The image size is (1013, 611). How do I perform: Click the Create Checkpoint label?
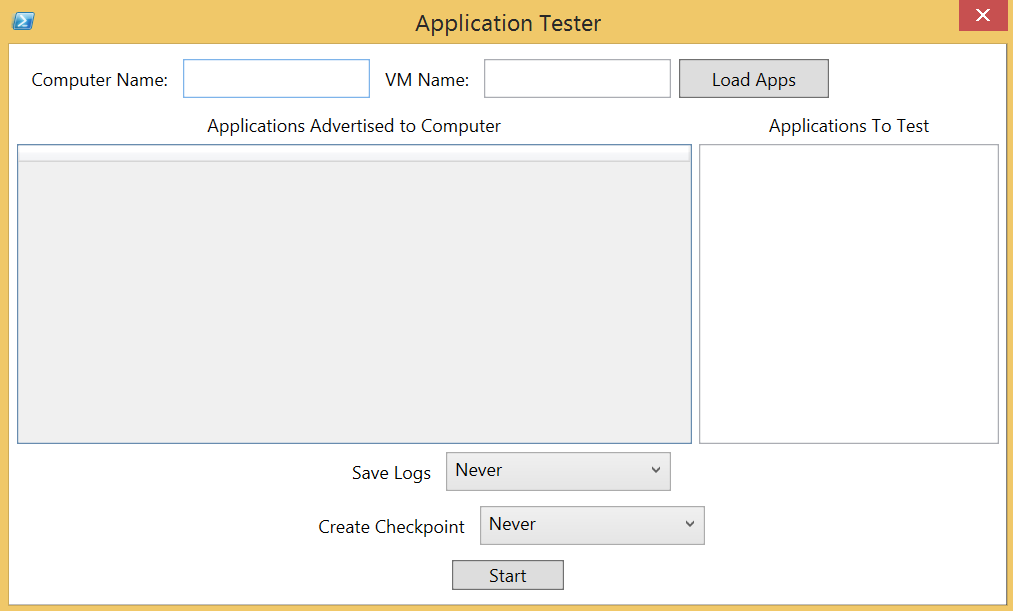[x=392, y=527]
